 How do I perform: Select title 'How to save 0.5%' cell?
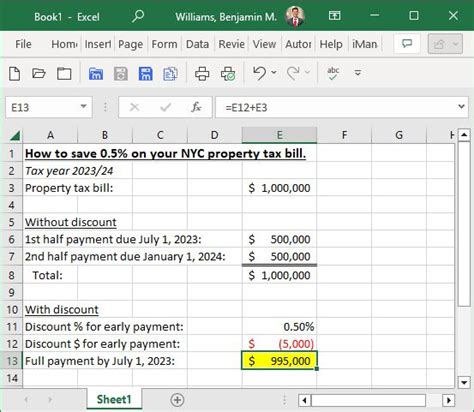pos(165,154)
